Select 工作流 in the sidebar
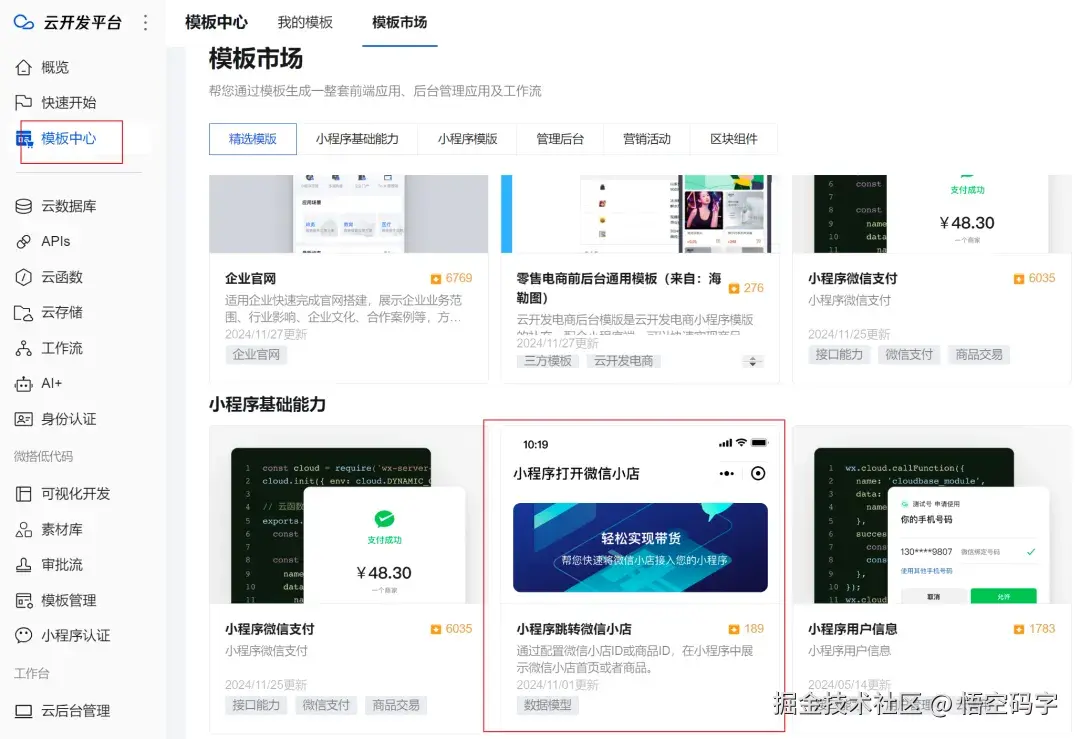The height and width of the screenshot is (739, 1080). [60, 348]
